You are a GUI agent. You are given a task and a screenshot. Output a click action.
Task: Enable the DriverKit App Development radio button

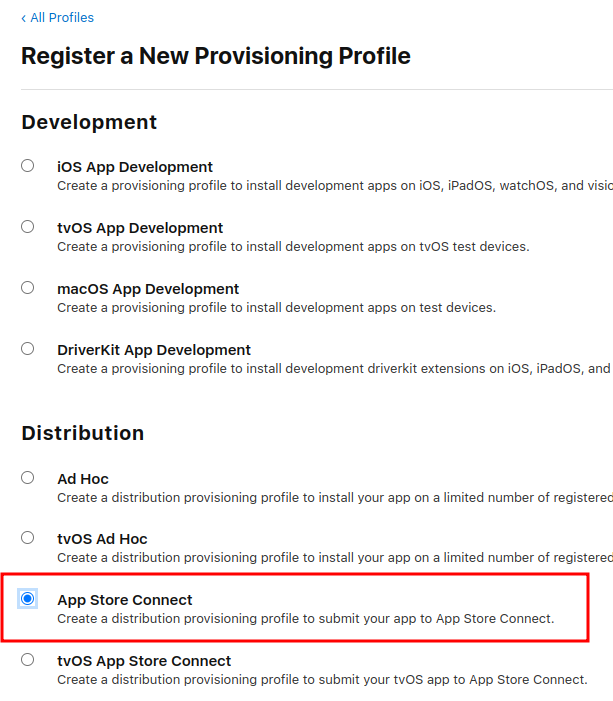(28, 349)
